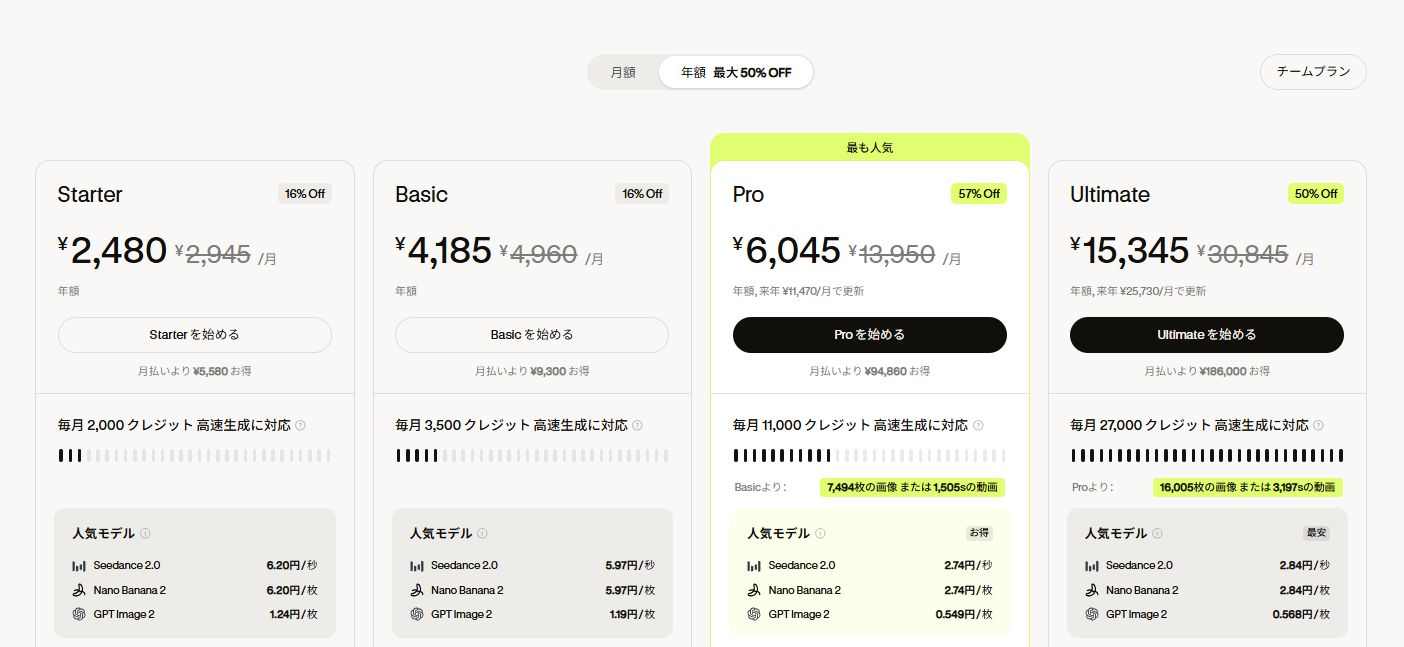The height and width of the screenshot is (647, 1404).
Task: Open the チームプラン team plans button
Action: 1313,72
